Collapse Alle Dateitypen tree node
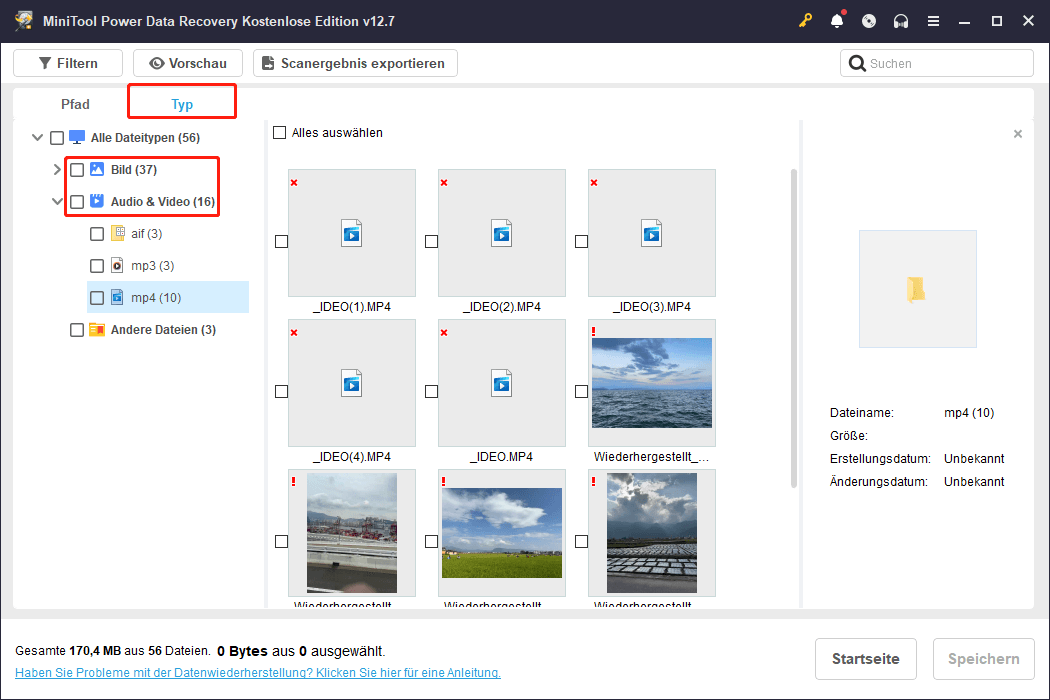This screenshot has height=700, width=1050. [37, 137]
